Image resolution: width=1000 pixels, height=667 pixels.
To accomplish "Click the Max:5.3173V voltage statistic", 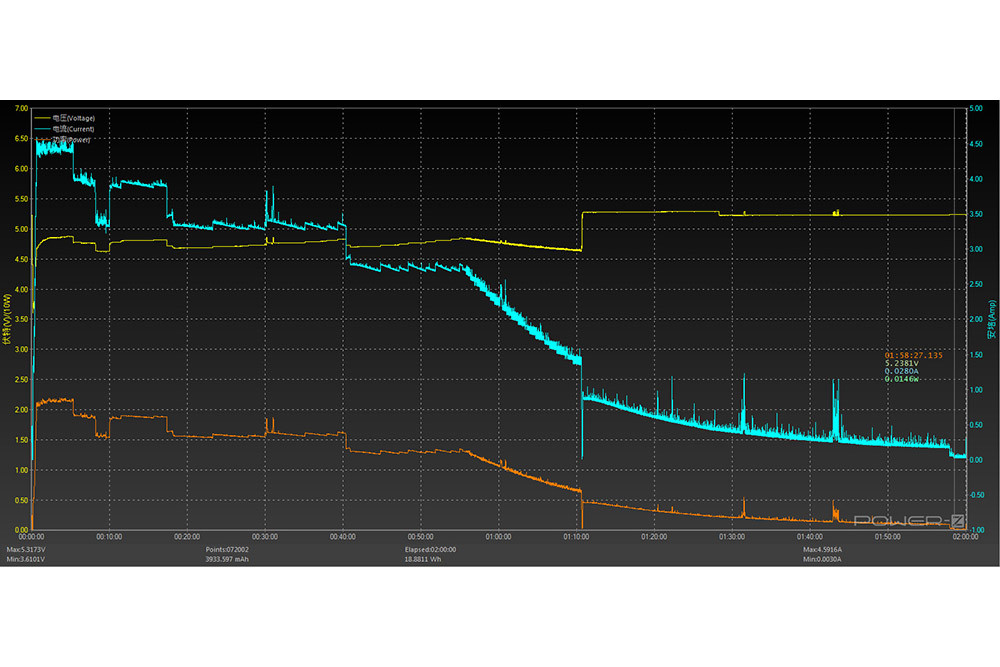I will pos(26,550).
